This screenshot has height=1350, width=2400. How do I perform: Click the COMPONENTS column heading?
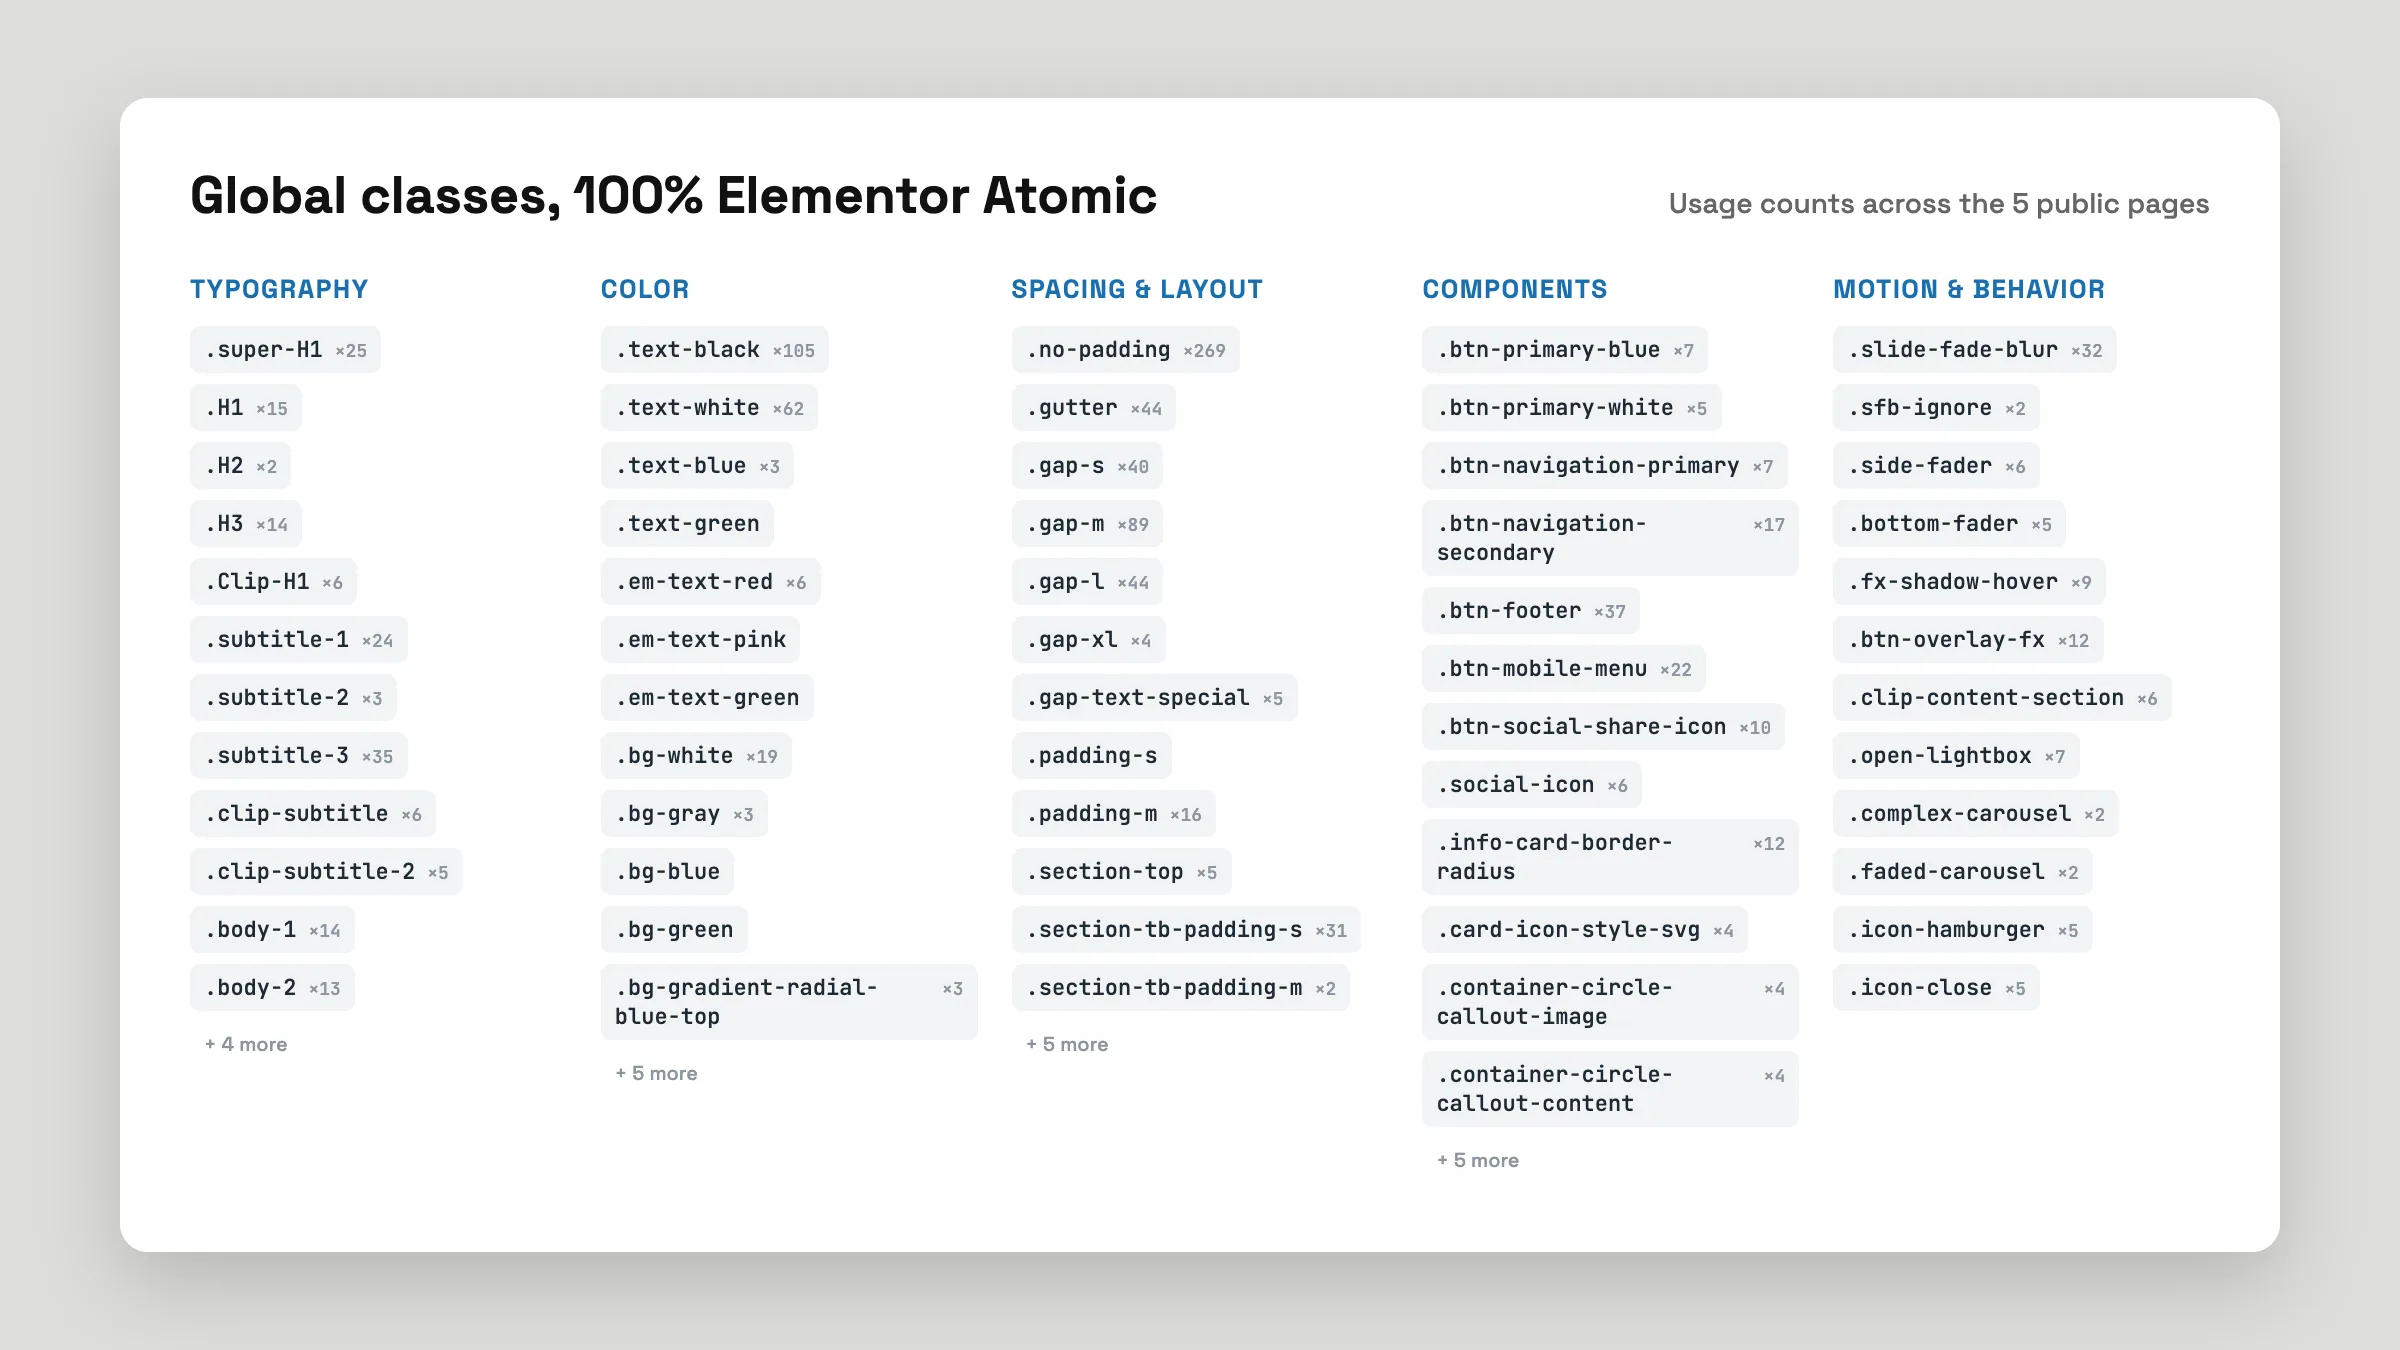pyautogui.click(x=1515, y=289)
